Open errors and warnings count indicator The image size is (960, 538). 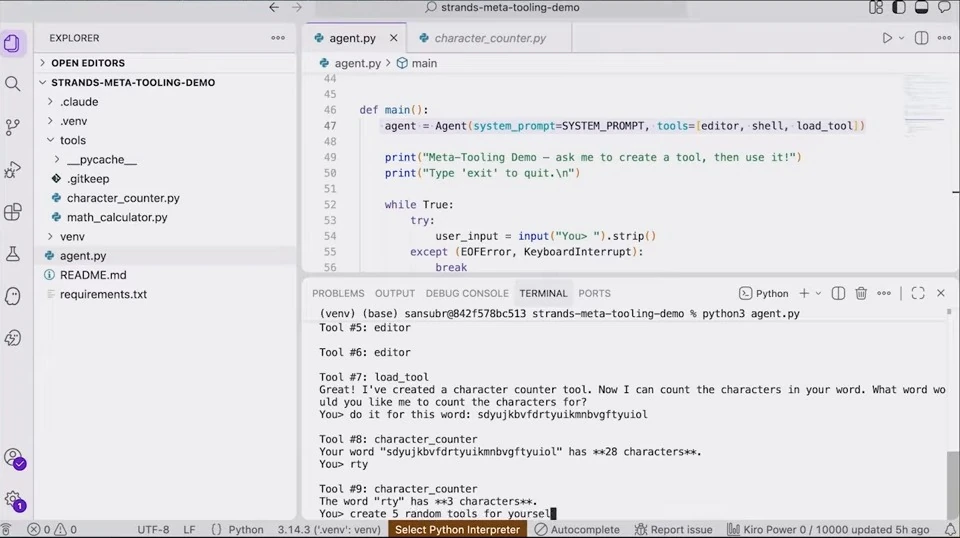click(53, 529)
